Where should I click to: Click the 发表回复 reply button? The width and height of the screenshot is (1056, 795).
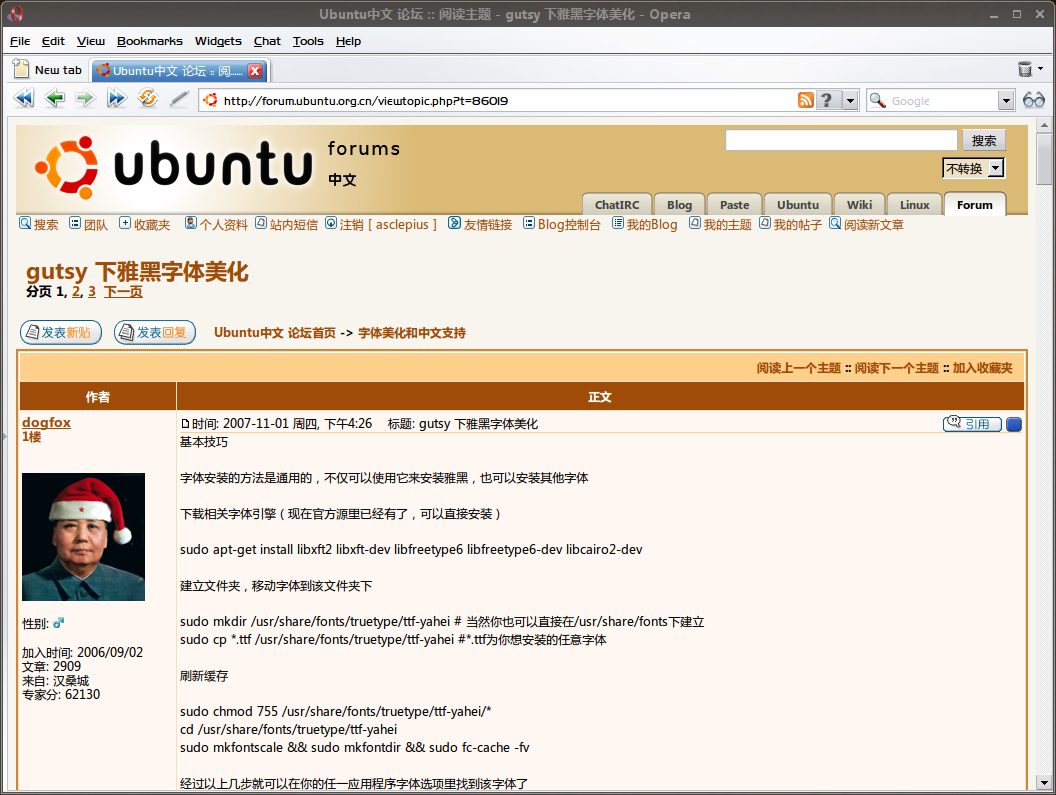(155, 332)
